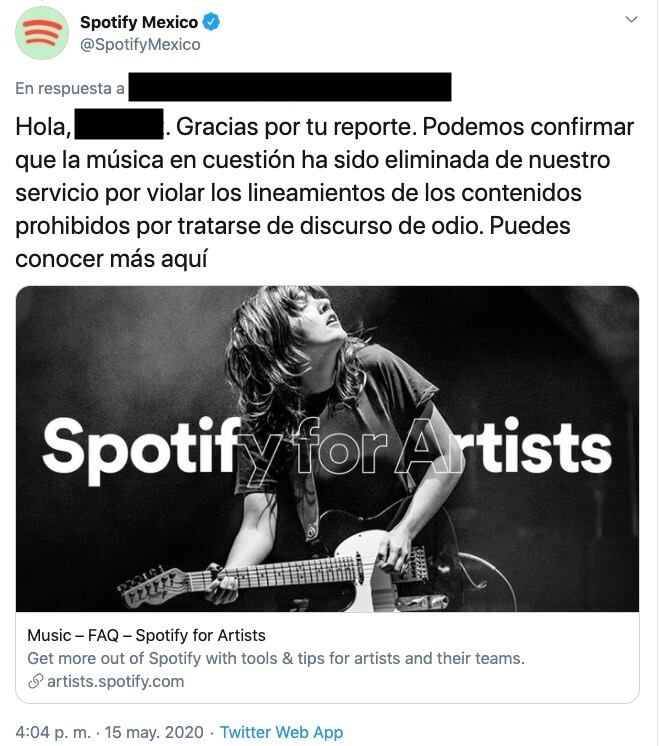Open the Spotify for Artists preview image

click(x=327, y=449)
